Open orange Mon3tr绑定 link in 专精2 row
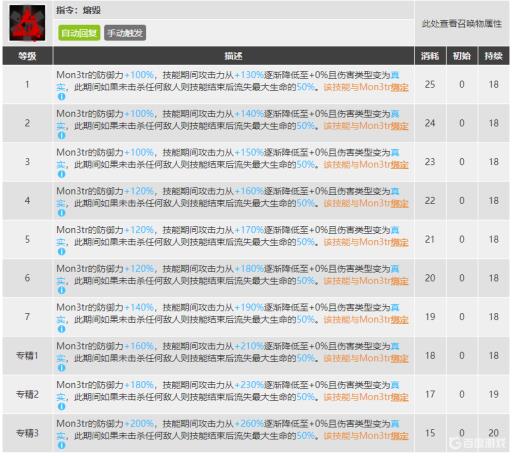This screenshot has width=512, height=456. (x=384, y=397)
